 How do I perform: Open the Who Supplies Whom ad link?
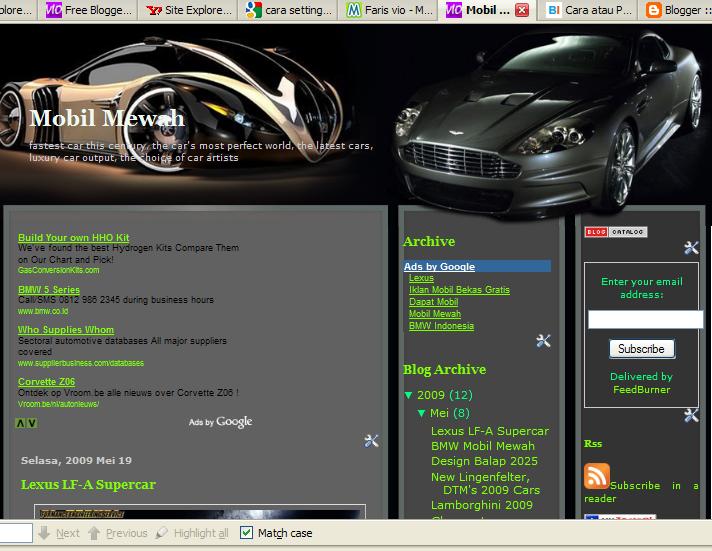point(66,330)
